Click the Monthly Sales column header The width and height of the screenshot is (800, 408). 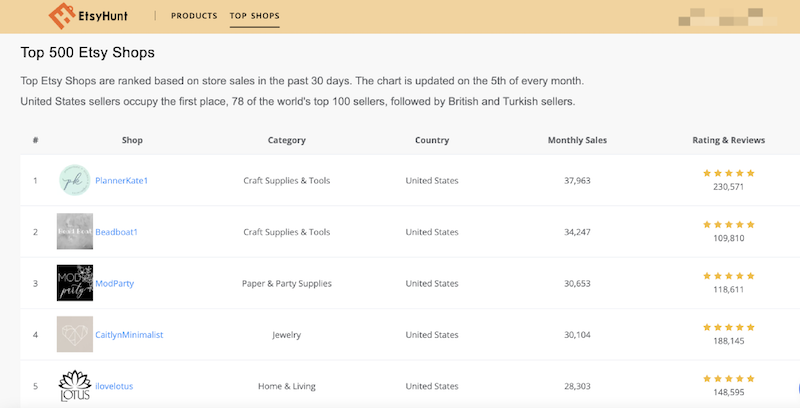[x=577, y=140]
